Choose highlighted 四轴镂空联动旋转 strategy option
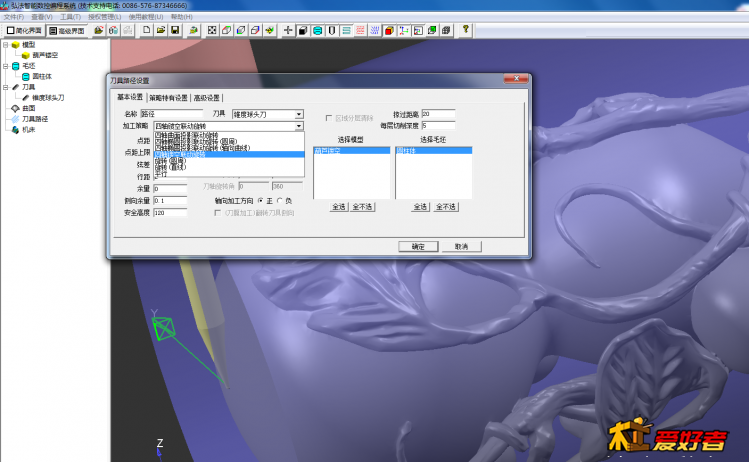The height and width of the screenshot is (462, 749). click(229, 154)
